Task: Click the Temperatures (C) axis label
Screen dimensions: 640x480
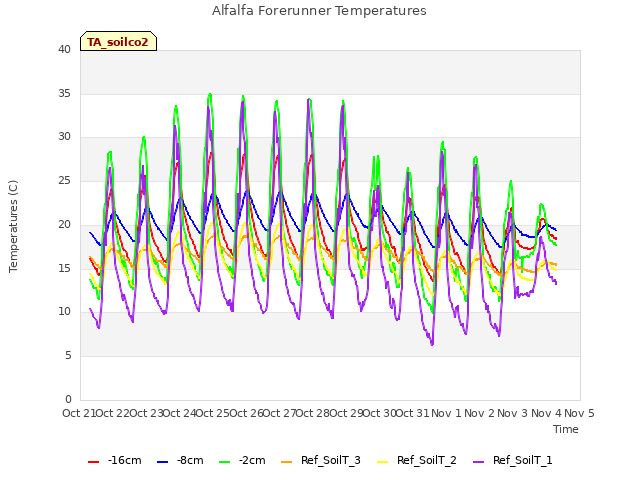Action: coord(13,226)
